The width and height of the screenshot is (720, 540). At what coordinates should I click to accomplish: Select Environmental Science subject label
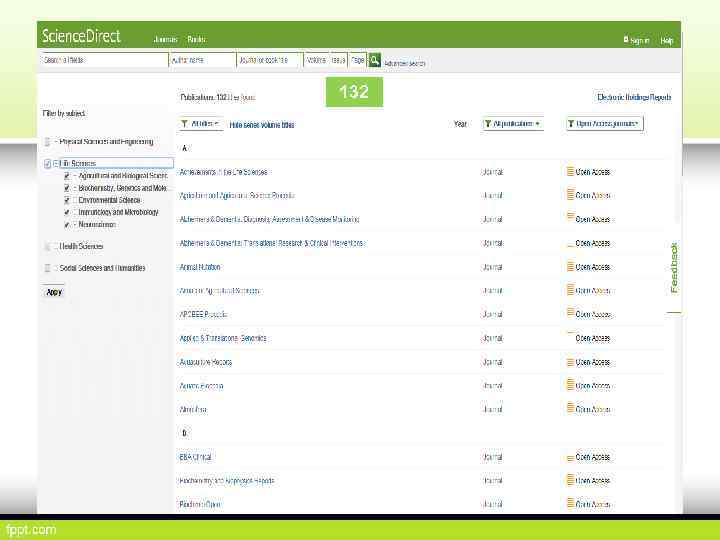[109, 200]
